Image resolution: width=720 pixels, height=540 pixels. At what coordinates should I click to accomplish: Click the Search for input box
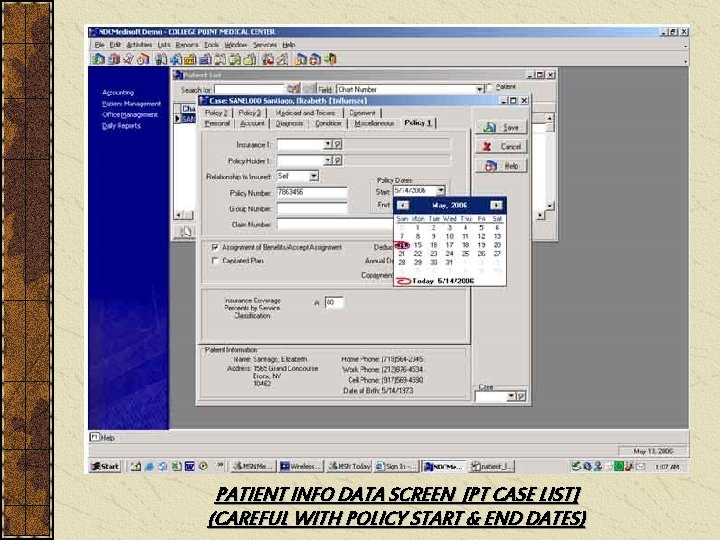[250, 89]
